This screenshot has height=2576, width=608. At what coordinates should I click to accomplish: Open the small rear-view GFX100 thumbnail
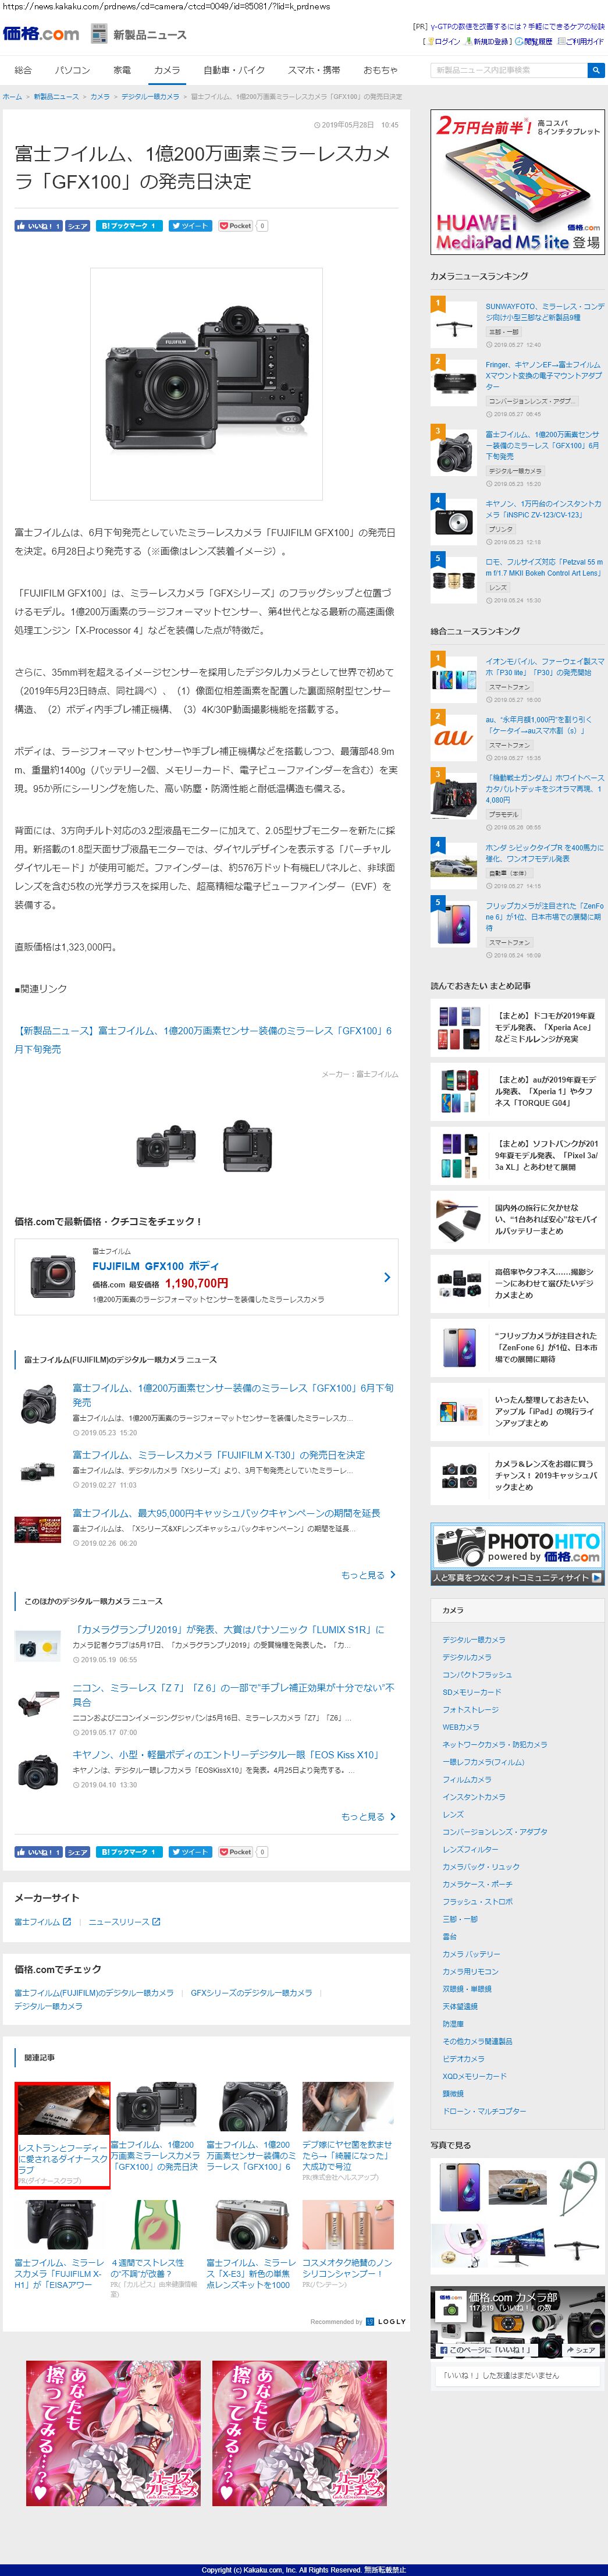(x=247, y=1146)
